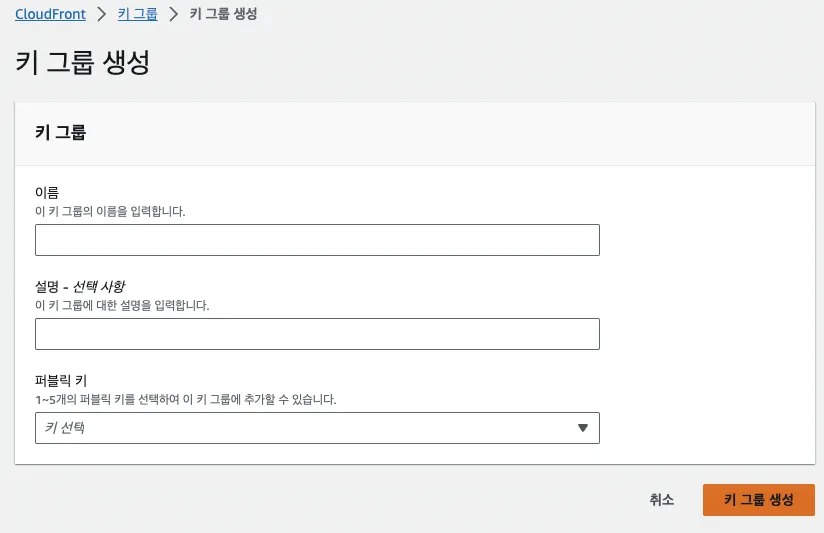Image resolution: width=824 pixels, height=533 pixels.
Task: Click the dropdown arrow in 키 선택
Action: pyautogui.click(x=582, y=428)
